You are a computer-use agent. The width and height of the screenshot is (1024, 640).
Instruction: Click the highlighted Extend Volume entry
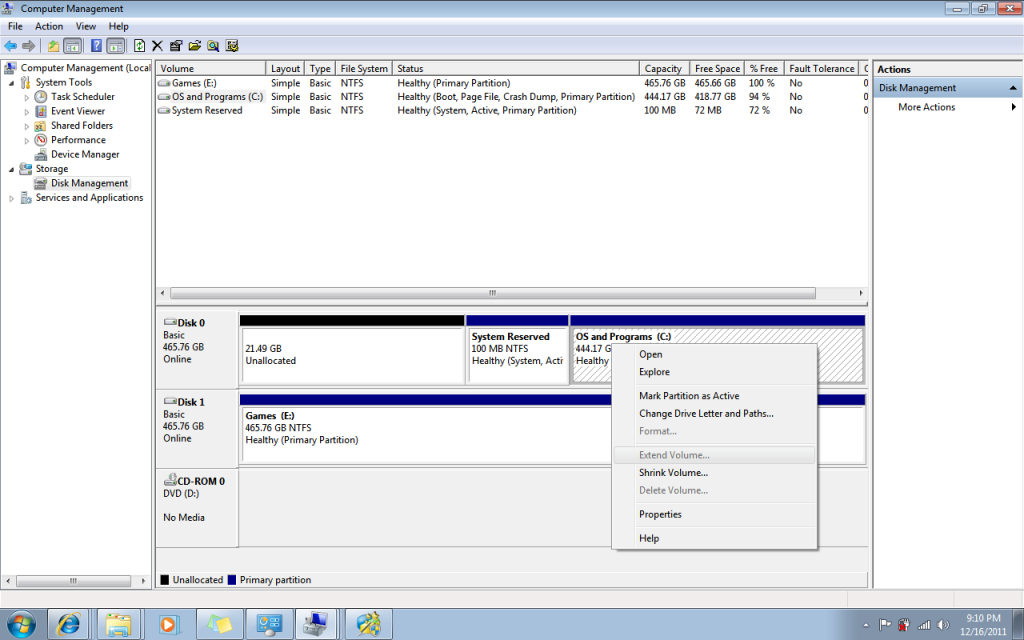(714, 455)
